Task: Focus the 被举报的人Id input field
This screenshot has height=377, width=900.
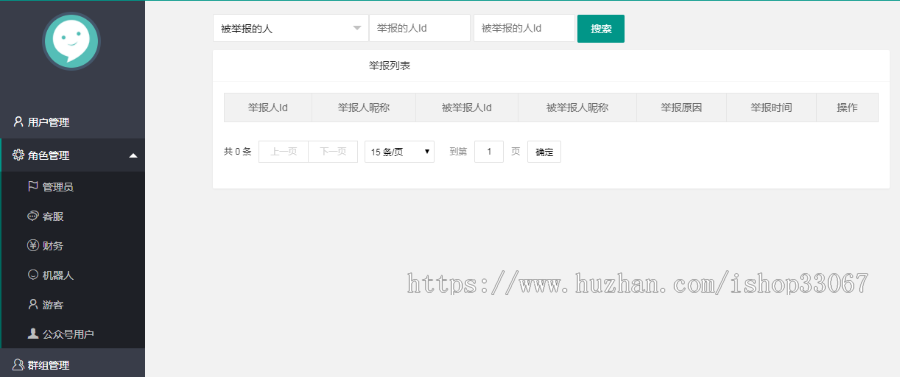Action: (524, 28)
